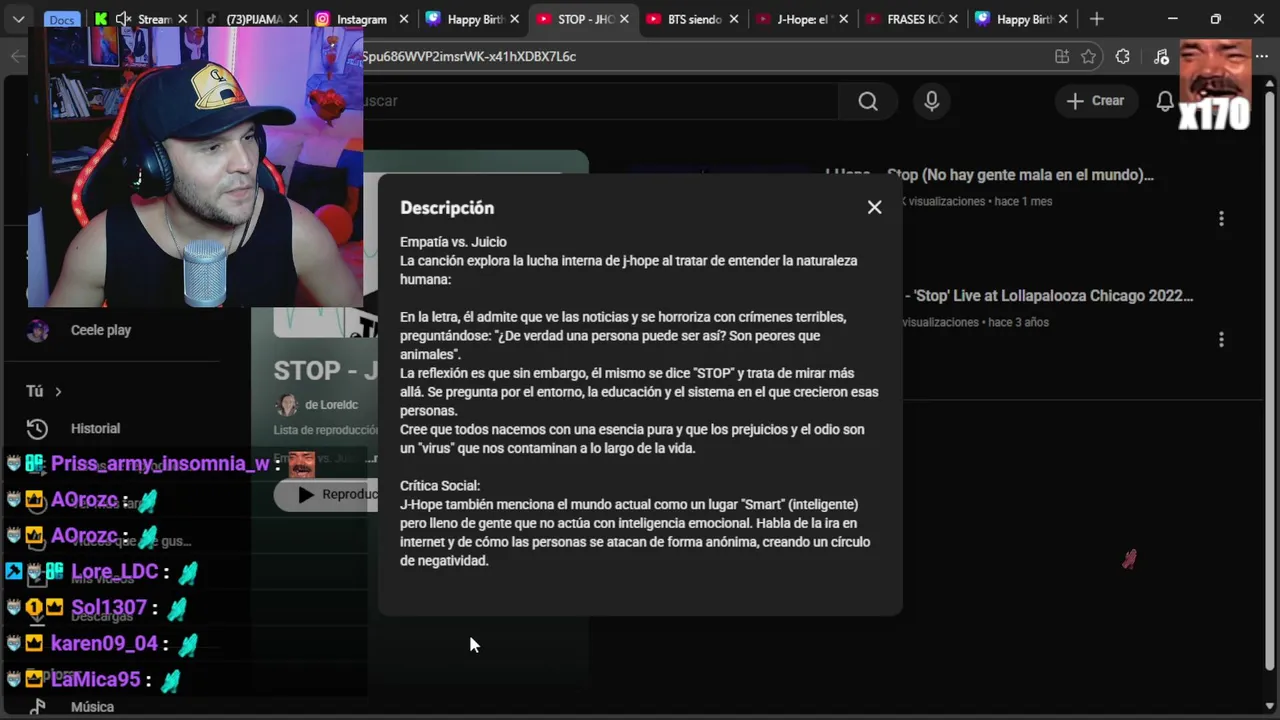Screen dimensions: 1280x720
Task: Click the Reproducir play button
Action: [325, 494]
